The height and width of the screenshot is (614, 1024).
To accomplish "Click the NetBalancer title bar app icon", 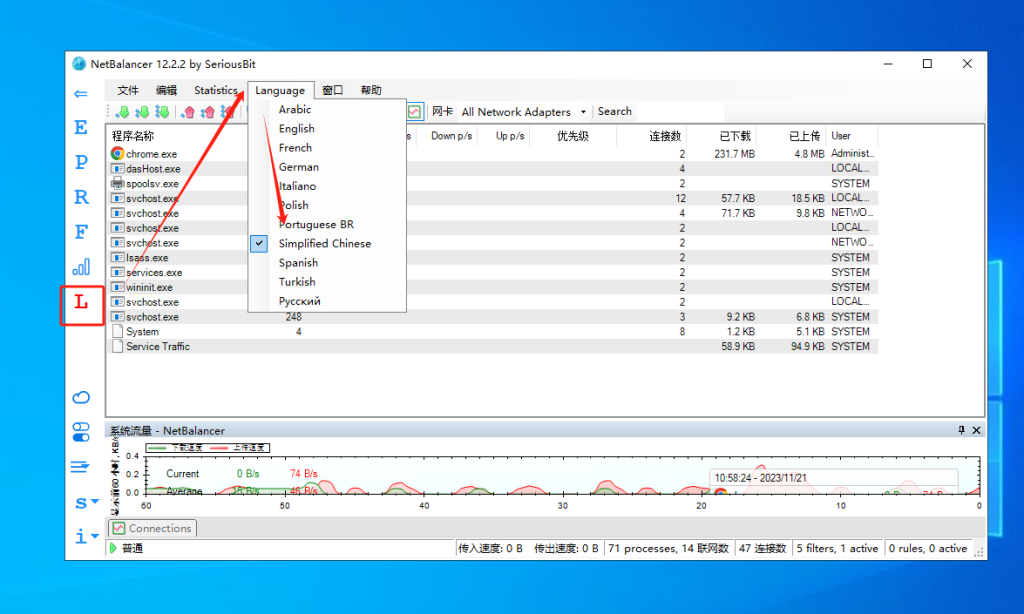I will point(79,63).
